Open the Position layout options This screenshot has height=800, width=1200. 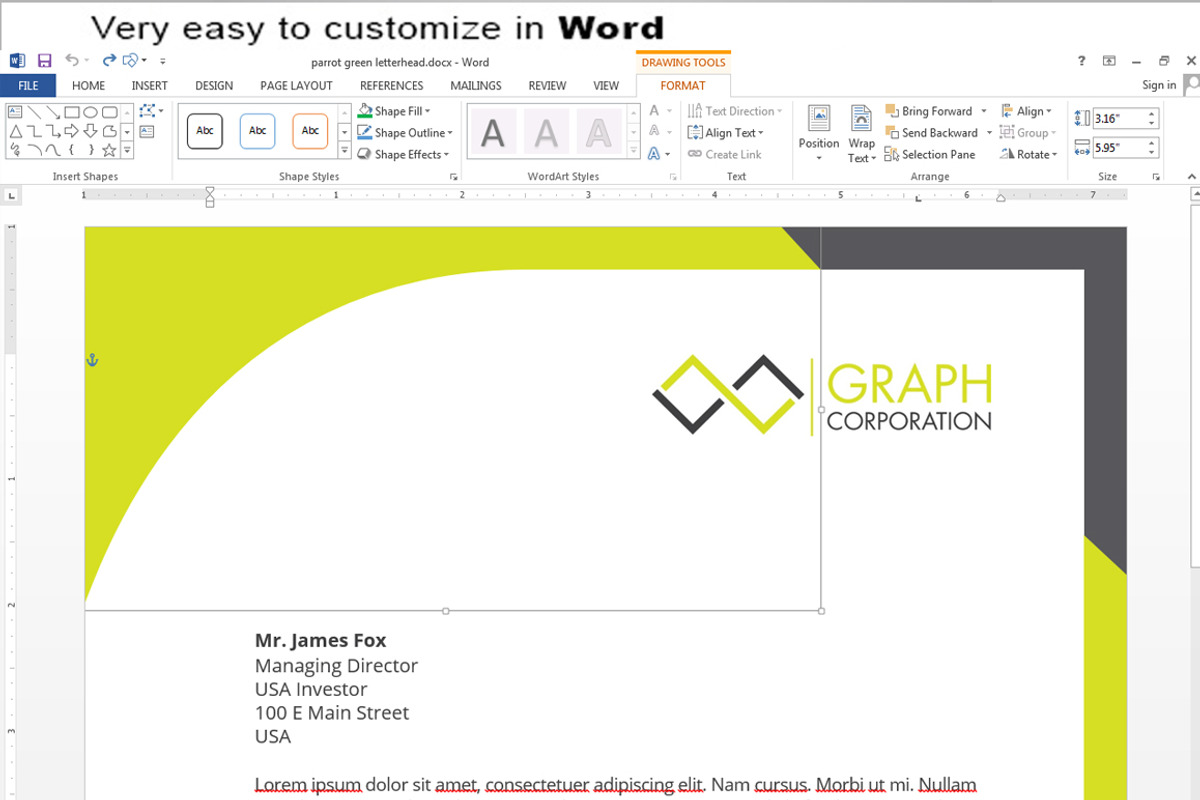click(x=819, y=133)
